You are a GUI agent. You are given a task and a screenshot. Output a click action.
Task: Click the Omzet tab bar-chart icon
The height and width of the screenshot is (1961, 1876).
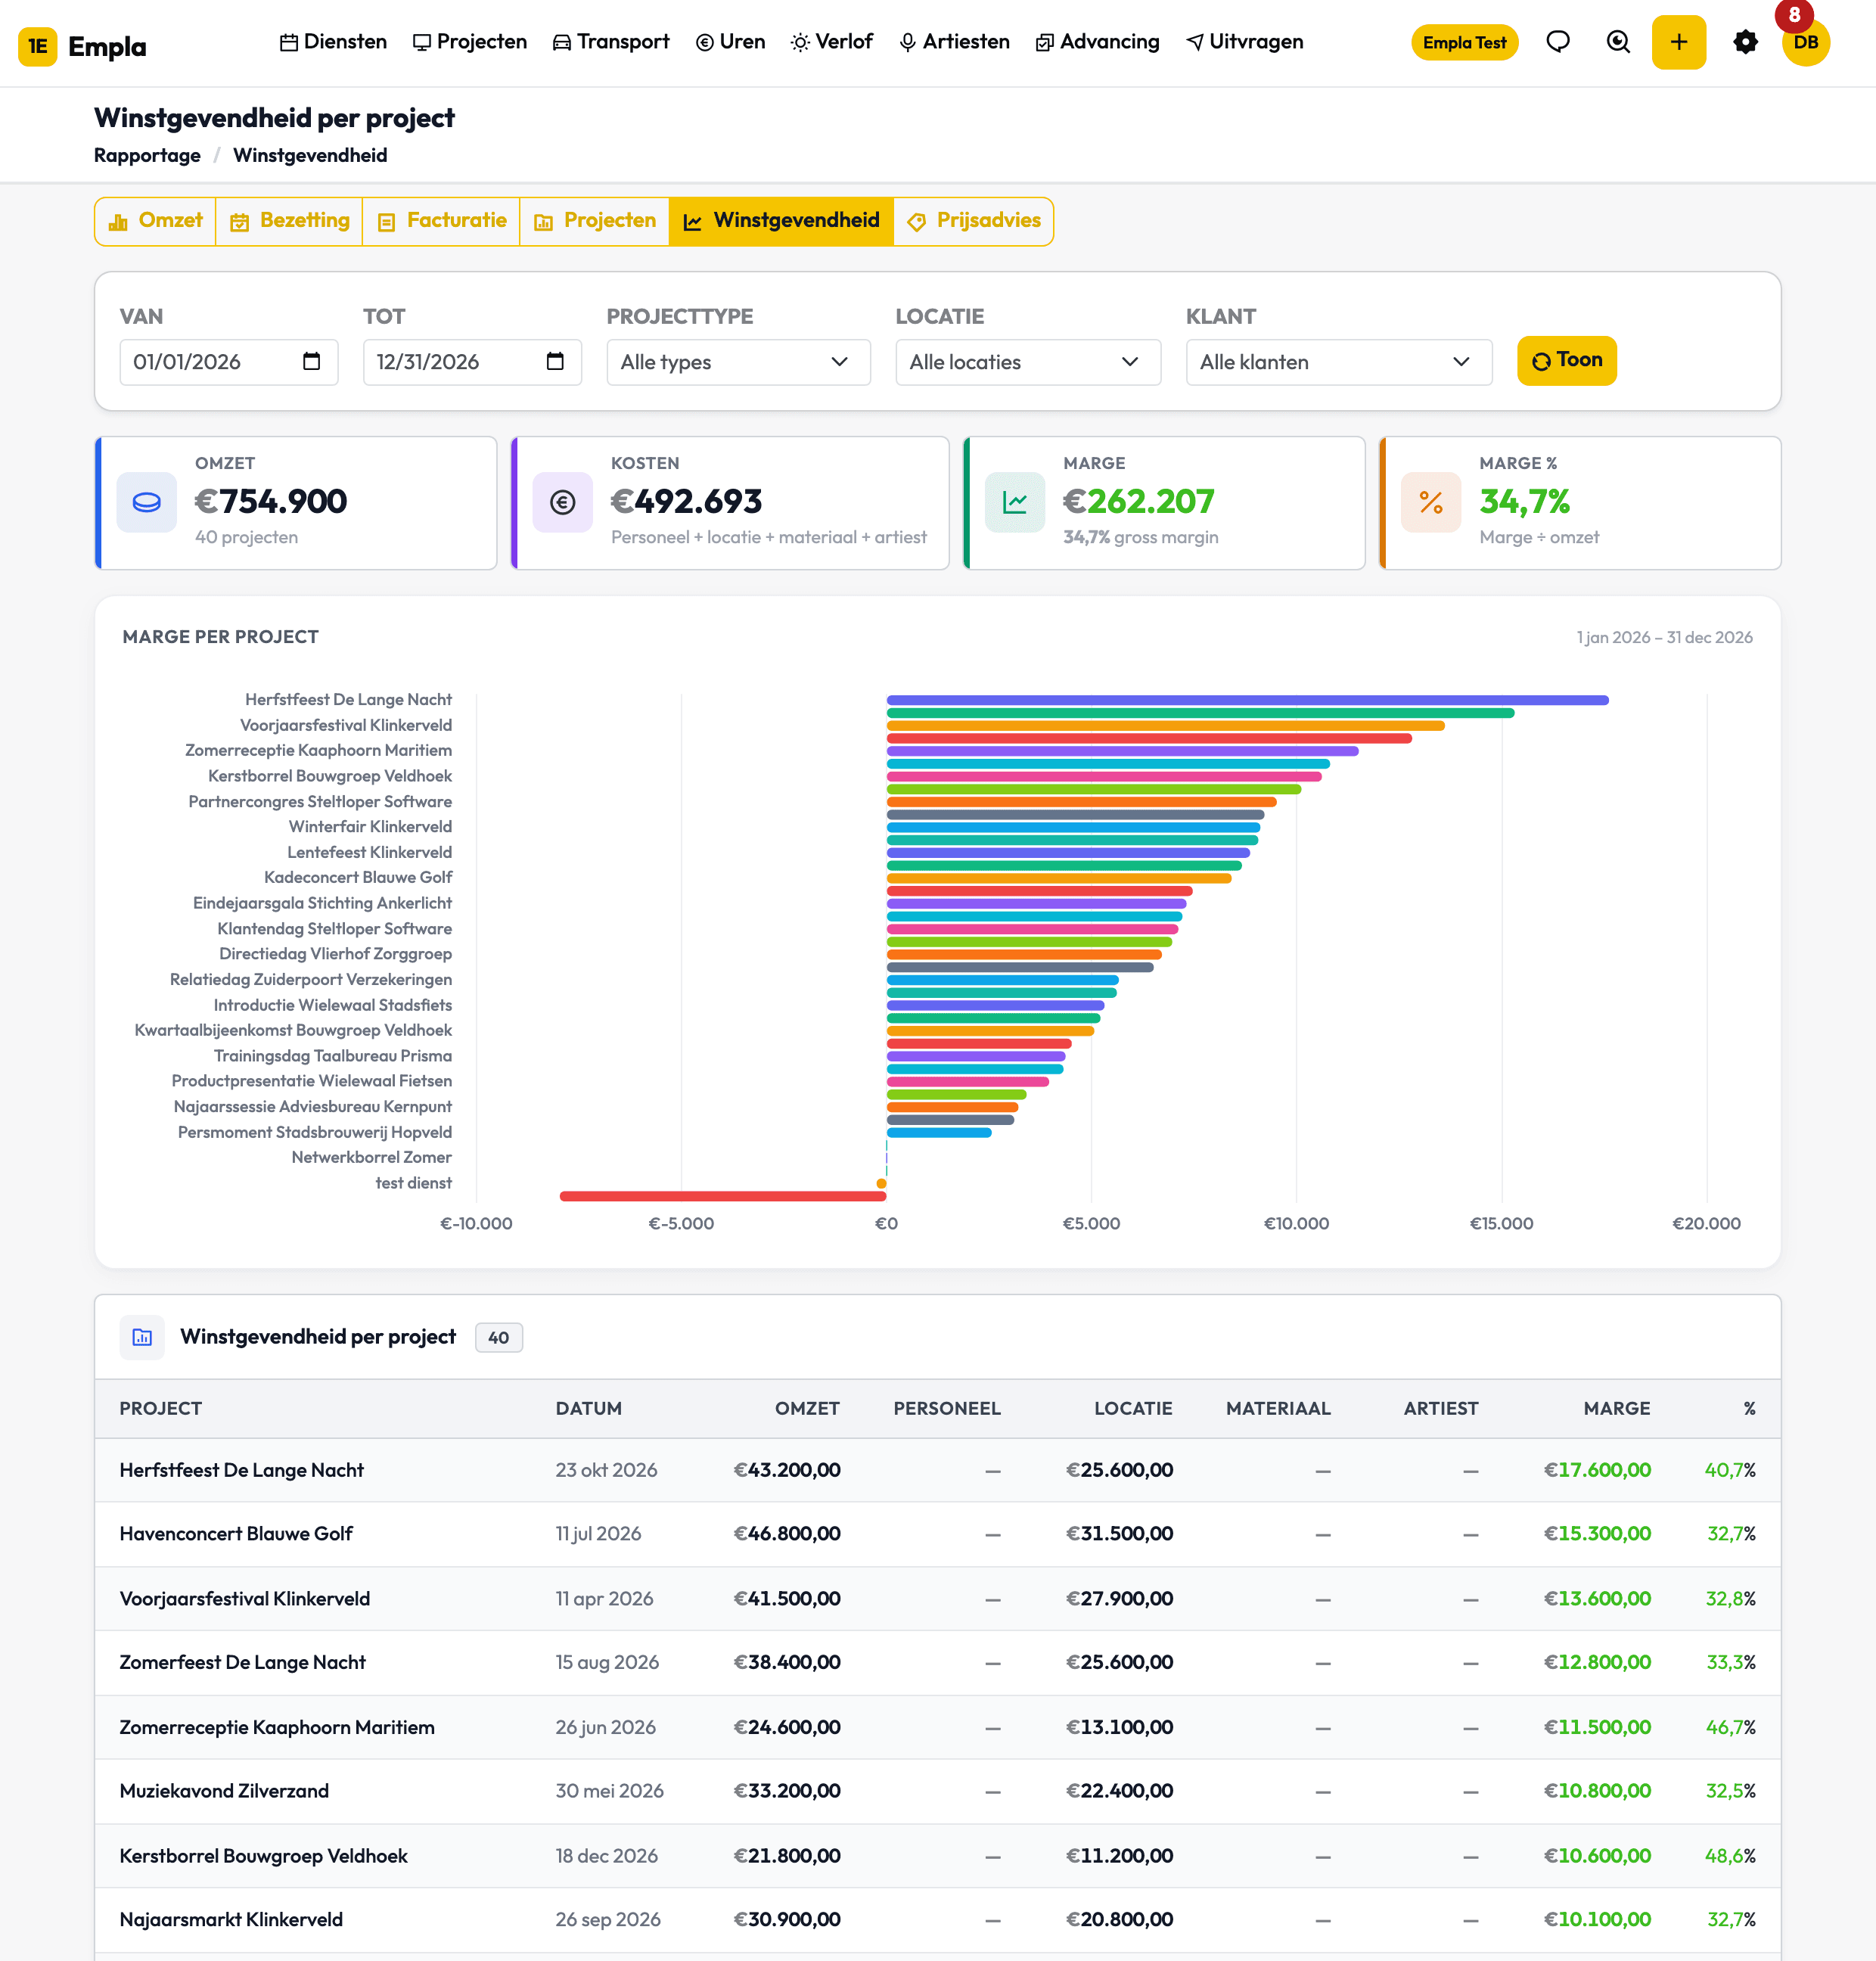(118, 222)
